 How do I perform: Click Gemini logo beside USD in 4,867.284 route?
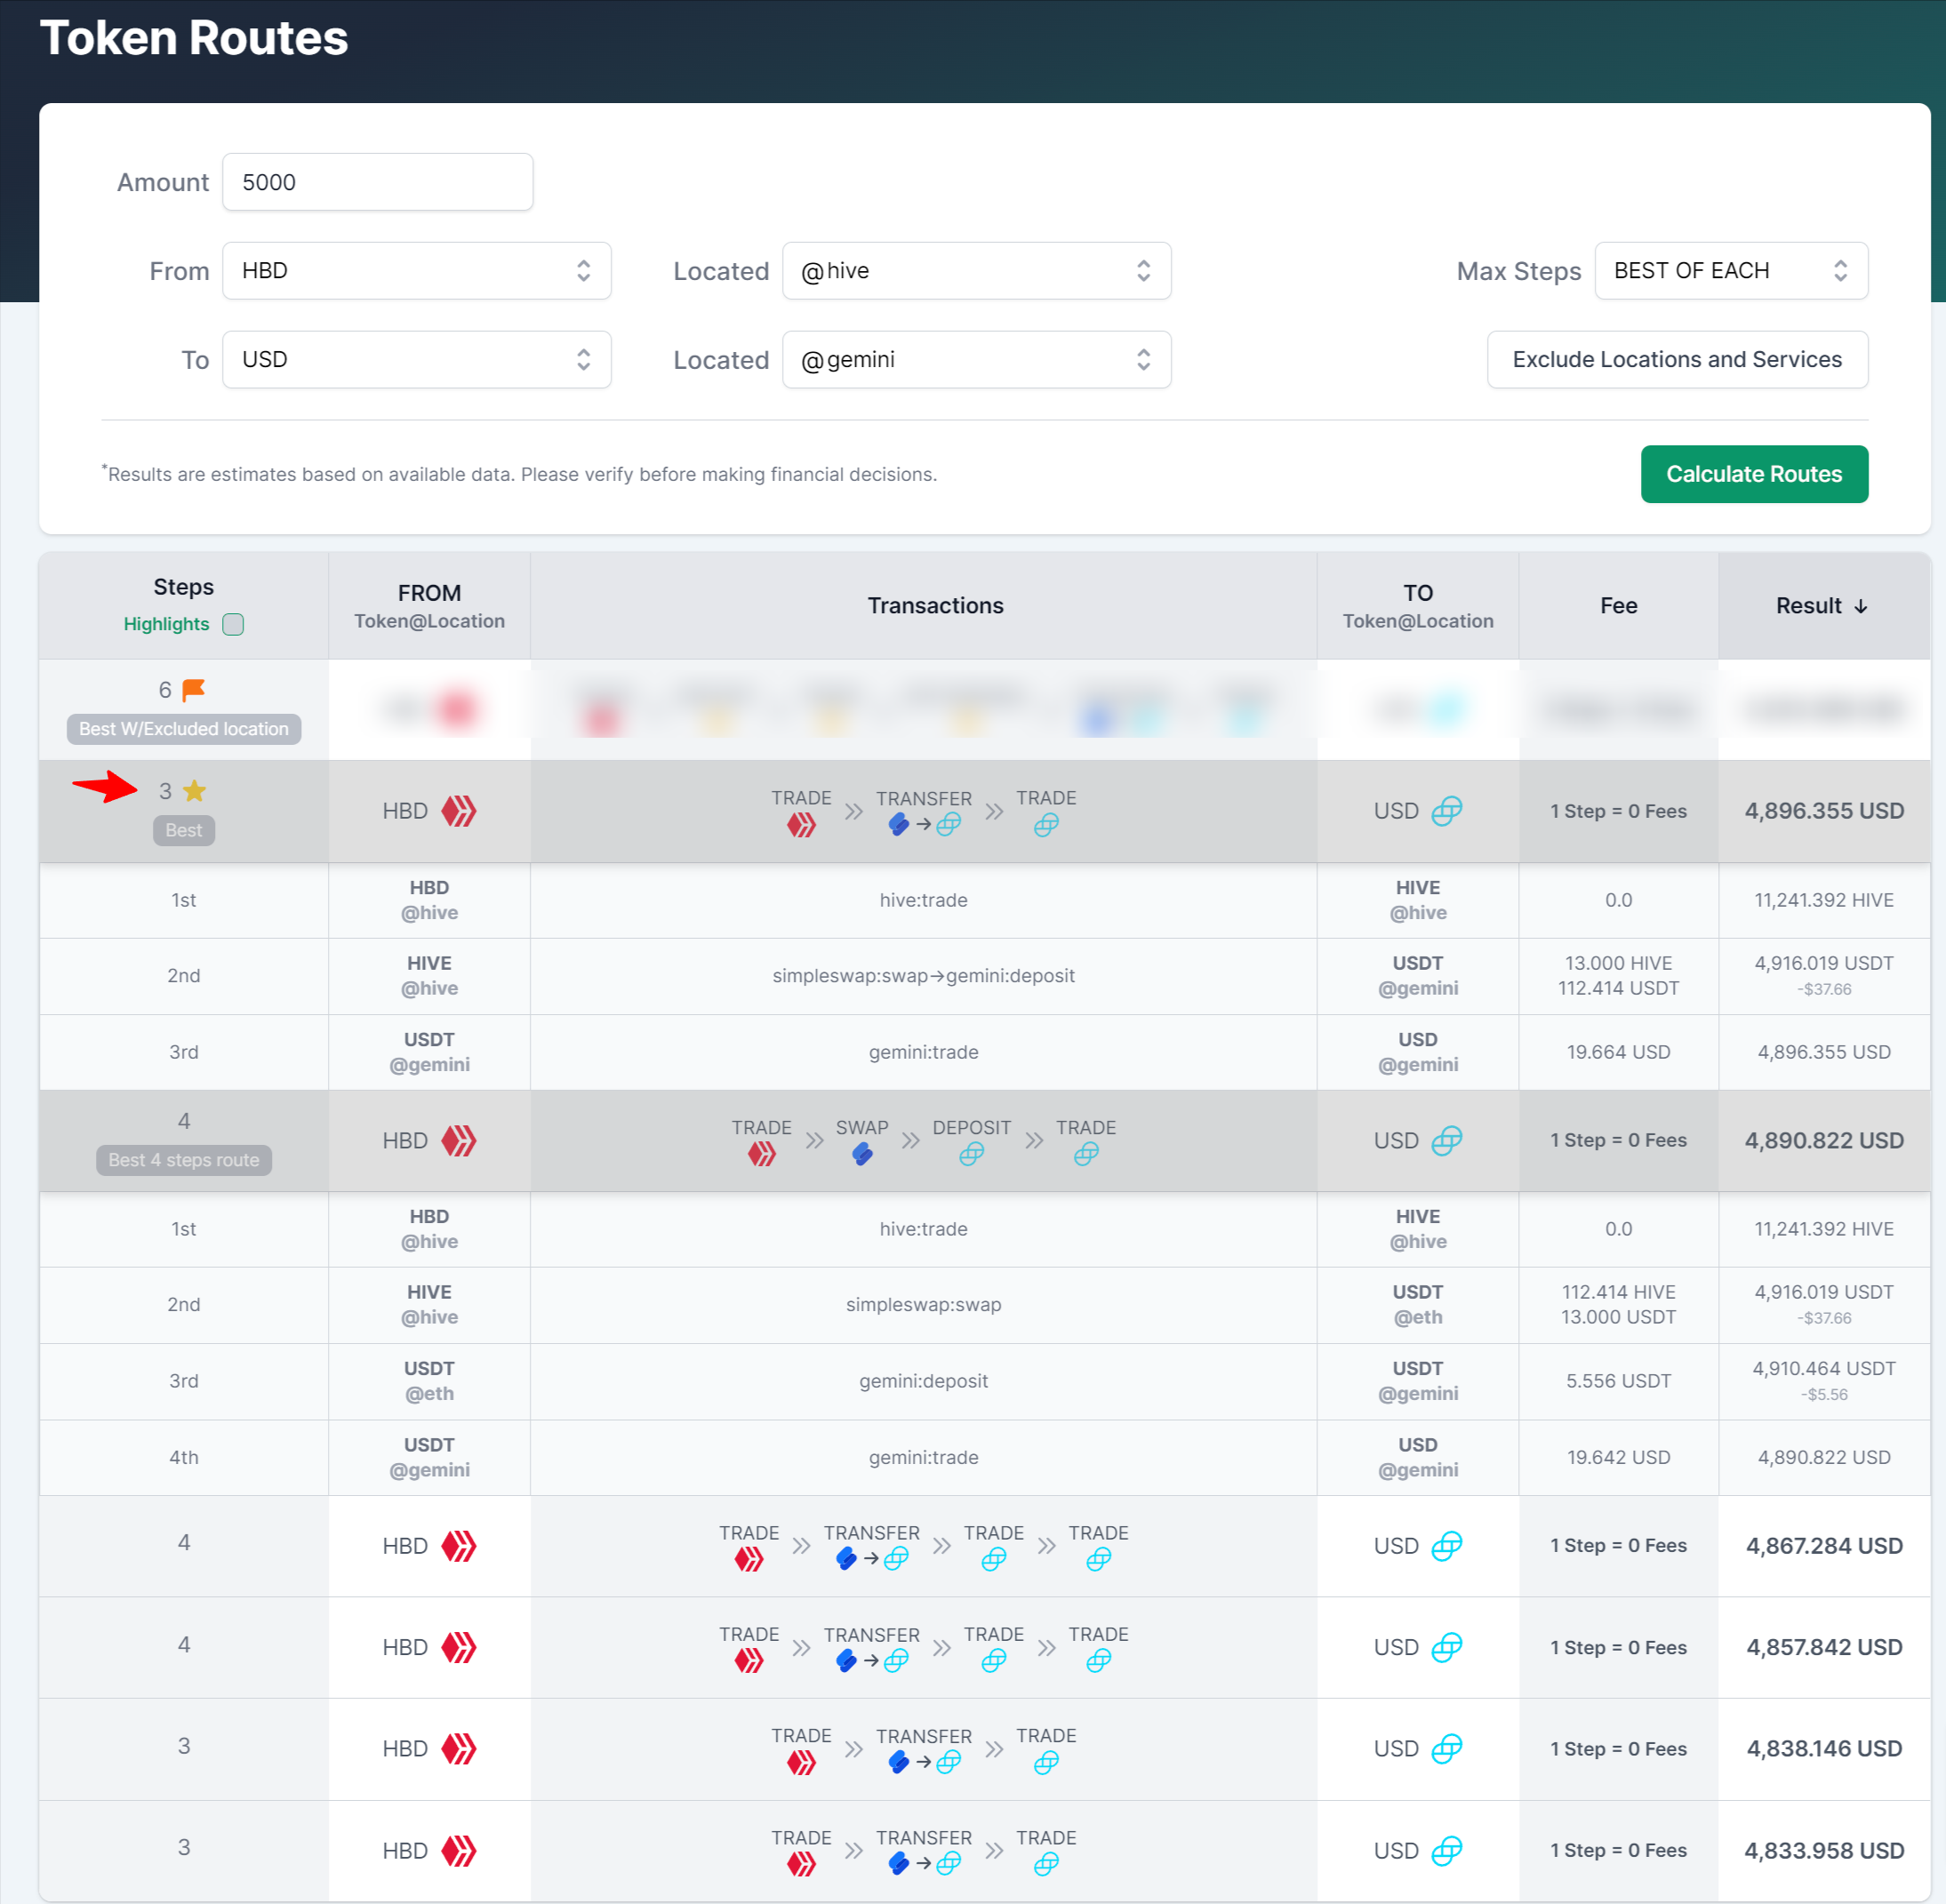[x=1447, y=1546]
